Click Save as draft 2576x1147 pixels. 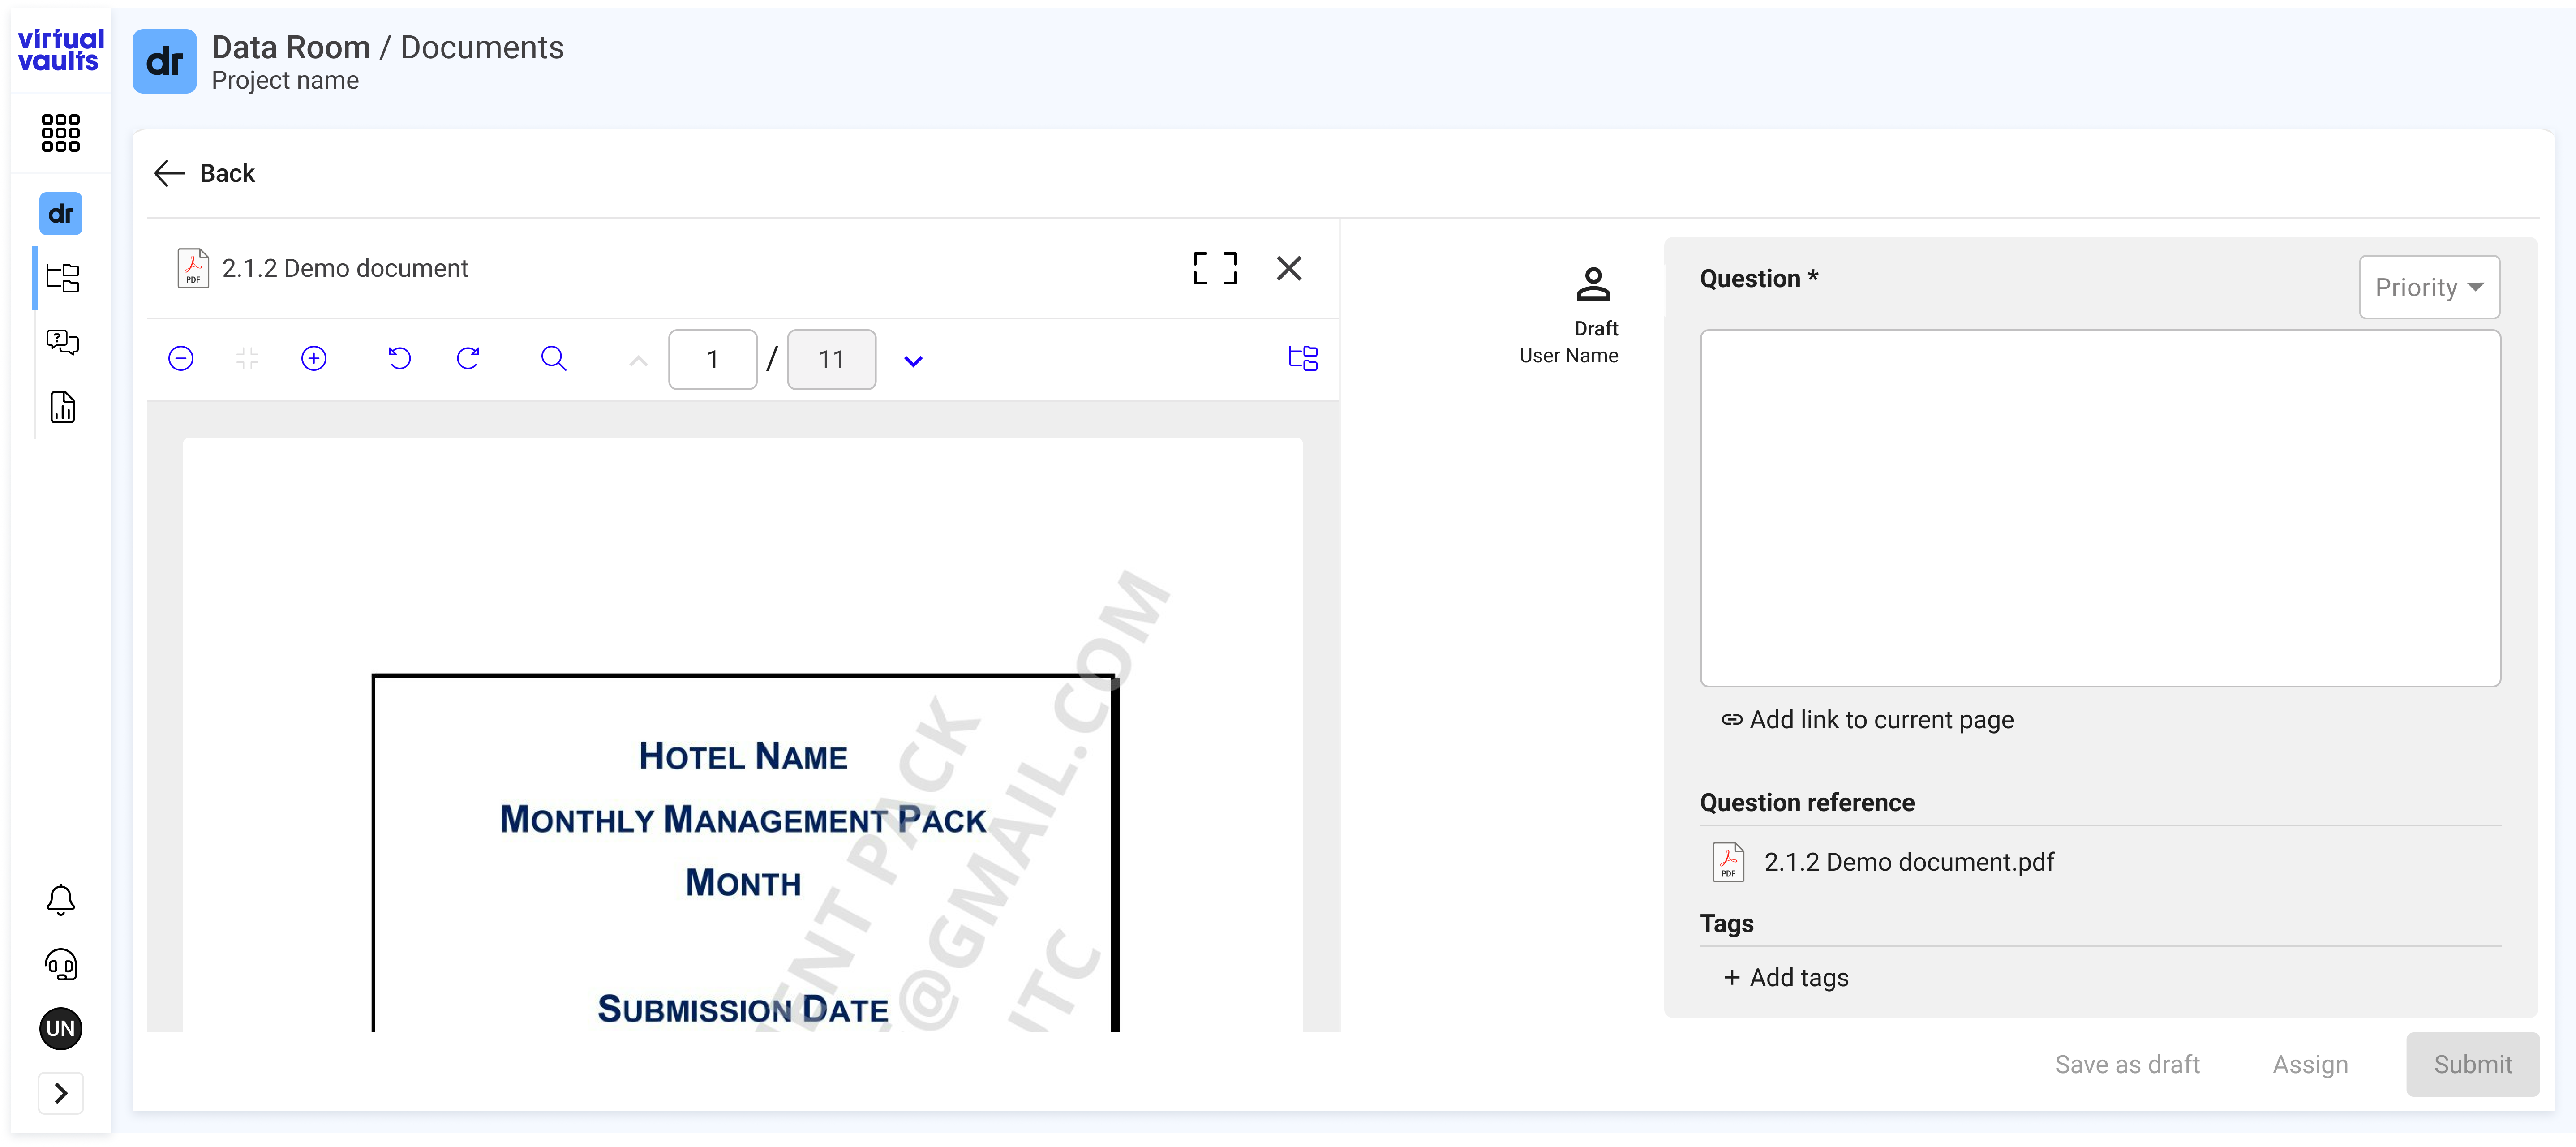[x=2127, y=1064]
